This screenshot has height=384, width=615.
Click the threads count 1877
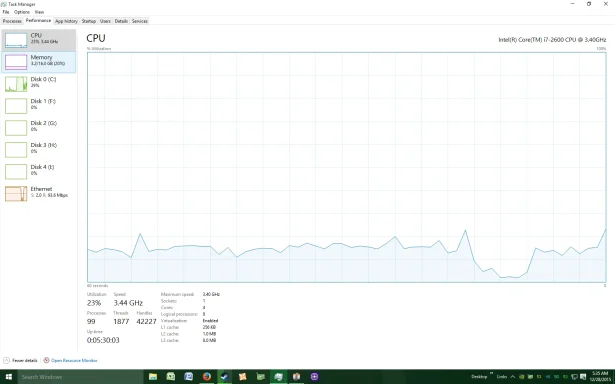[x=121, y=321]
